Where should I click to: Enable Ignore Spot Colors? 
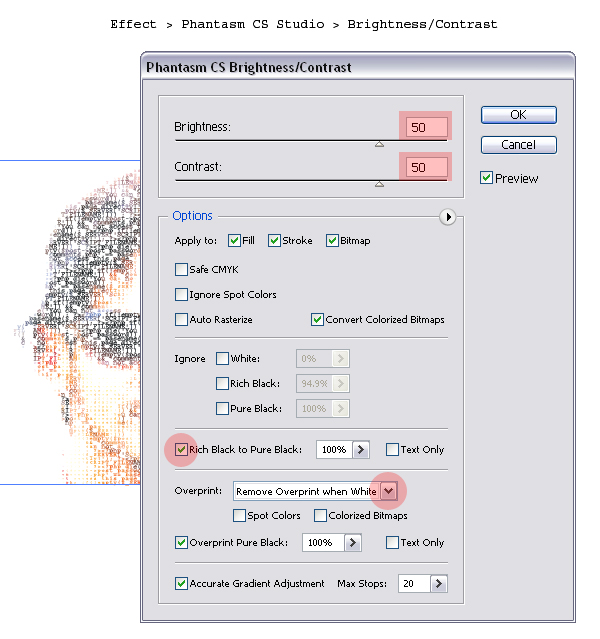tap(181, 294)
